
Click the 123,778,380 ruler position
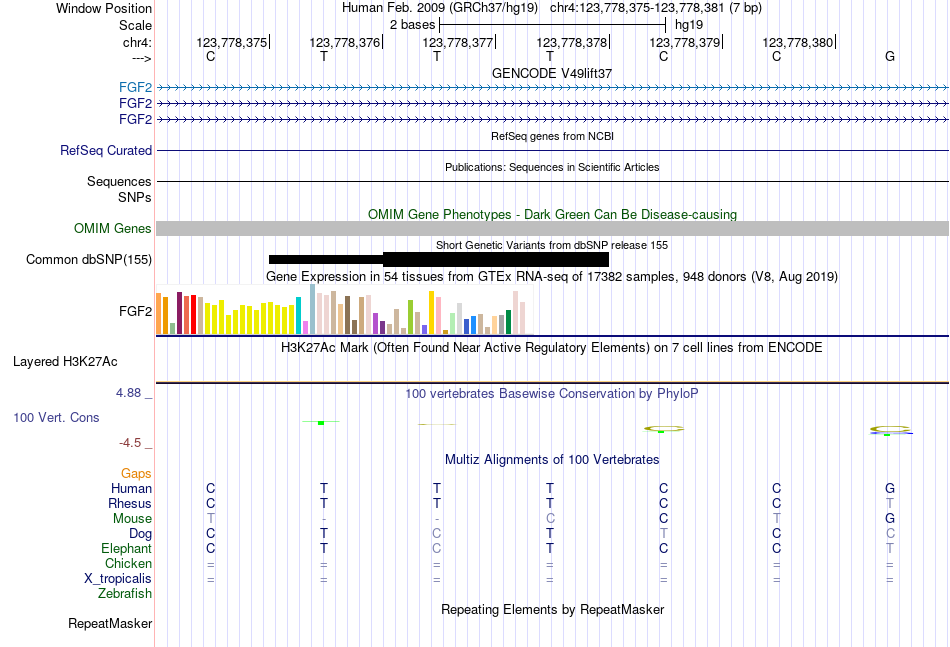coord(797,42)
